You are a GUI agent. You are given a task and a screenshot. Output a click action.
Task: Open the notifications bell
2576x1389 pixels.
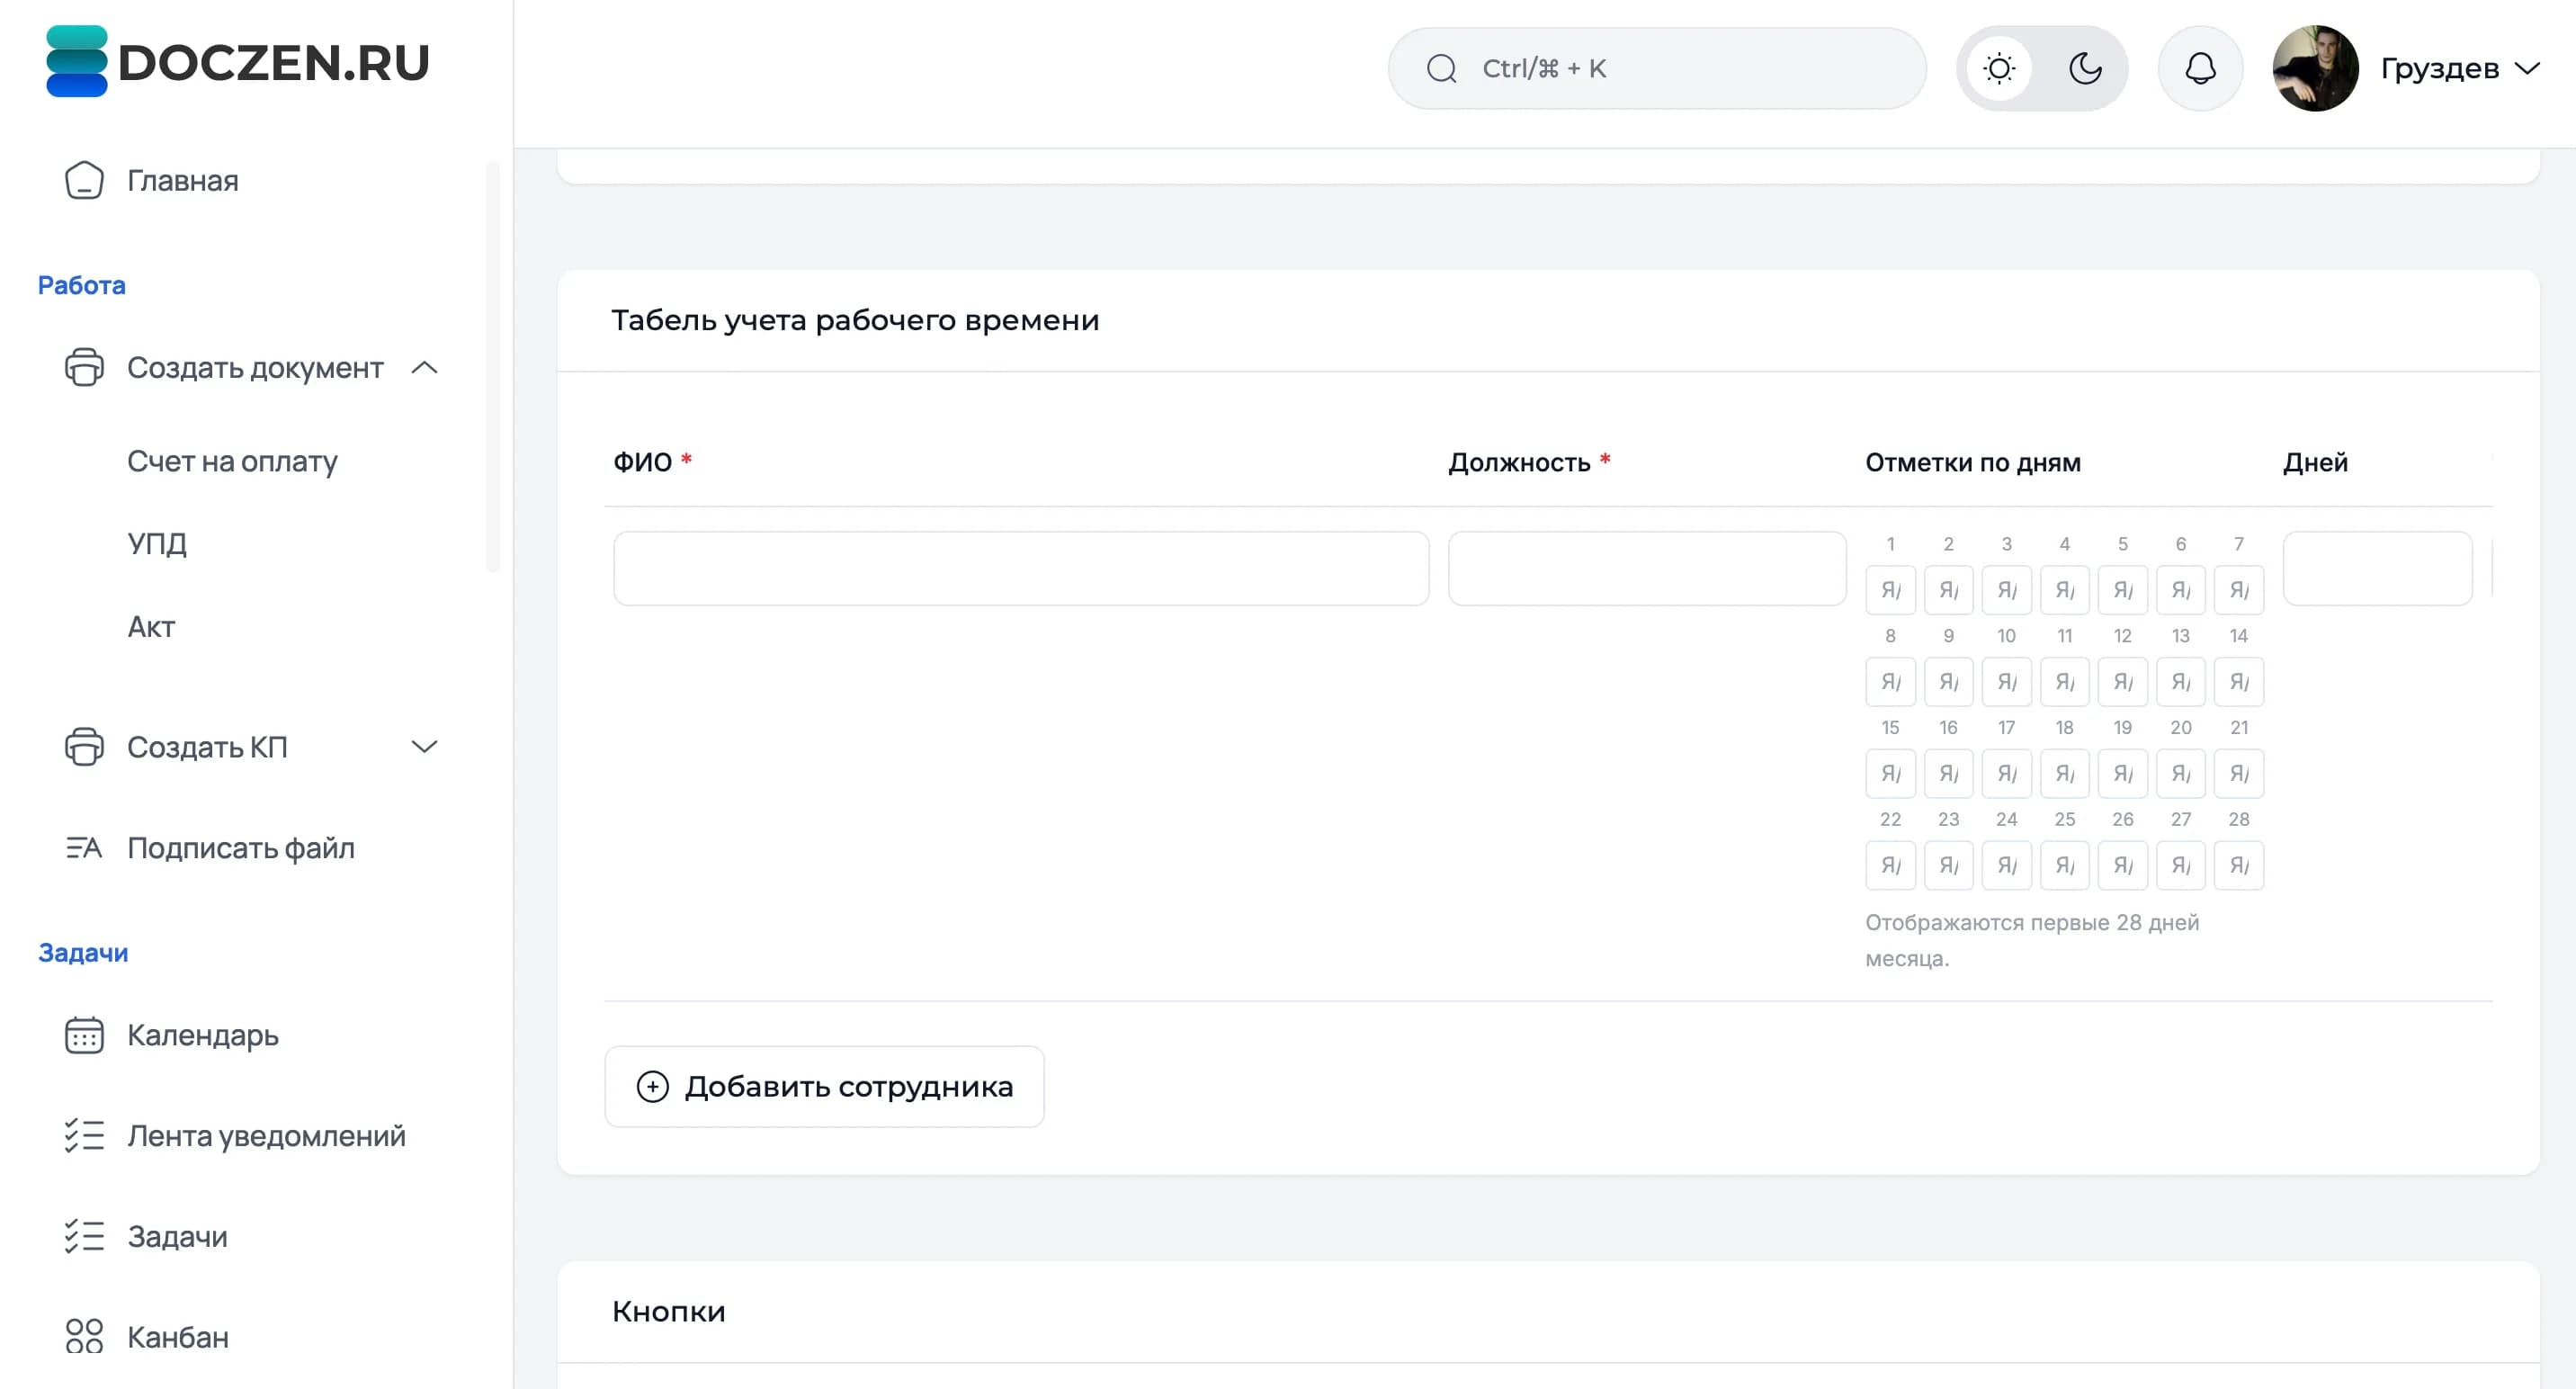click(x=2200, y=68)
